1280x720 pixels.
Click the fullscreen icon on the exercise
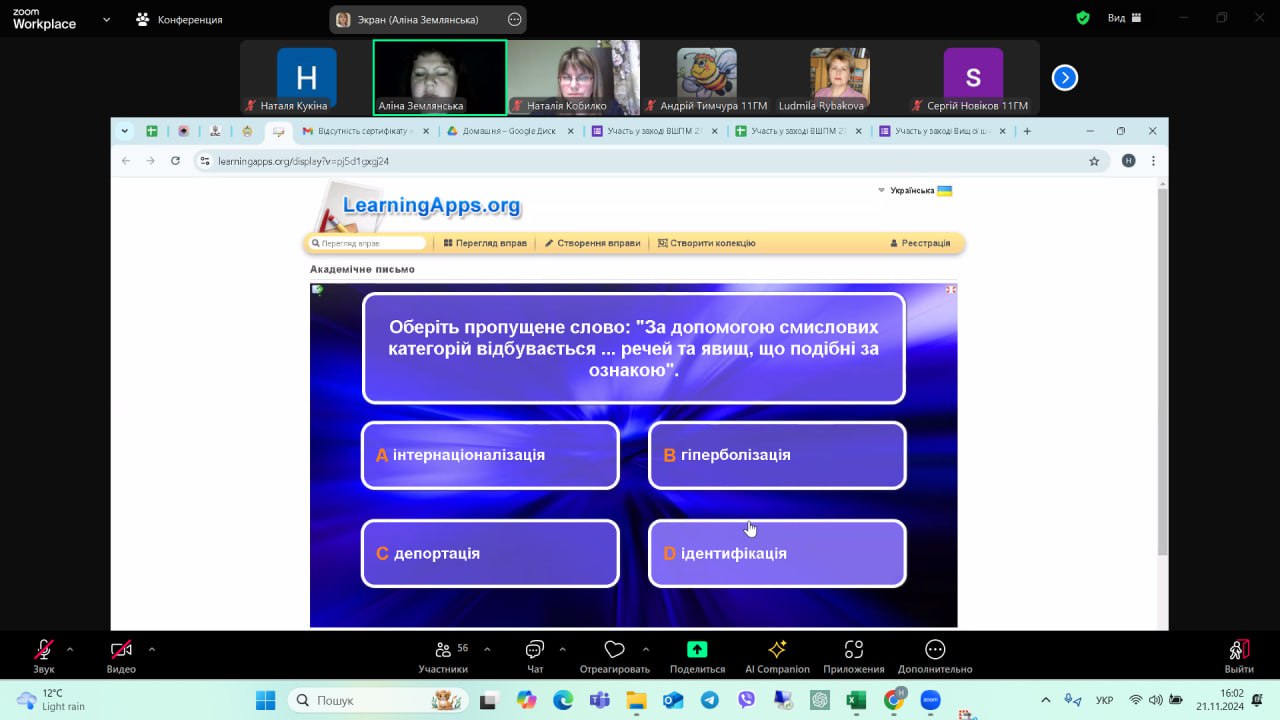coord(950,290)
